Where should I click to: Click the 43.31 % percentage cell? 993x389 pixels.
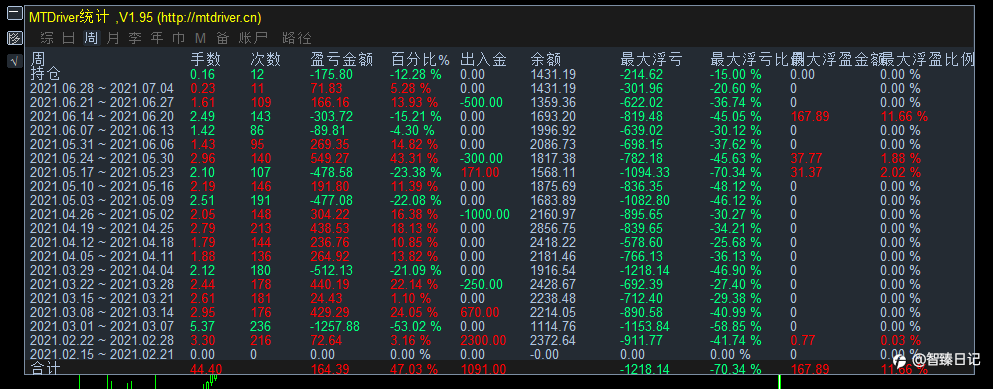(x=414, y=158)
